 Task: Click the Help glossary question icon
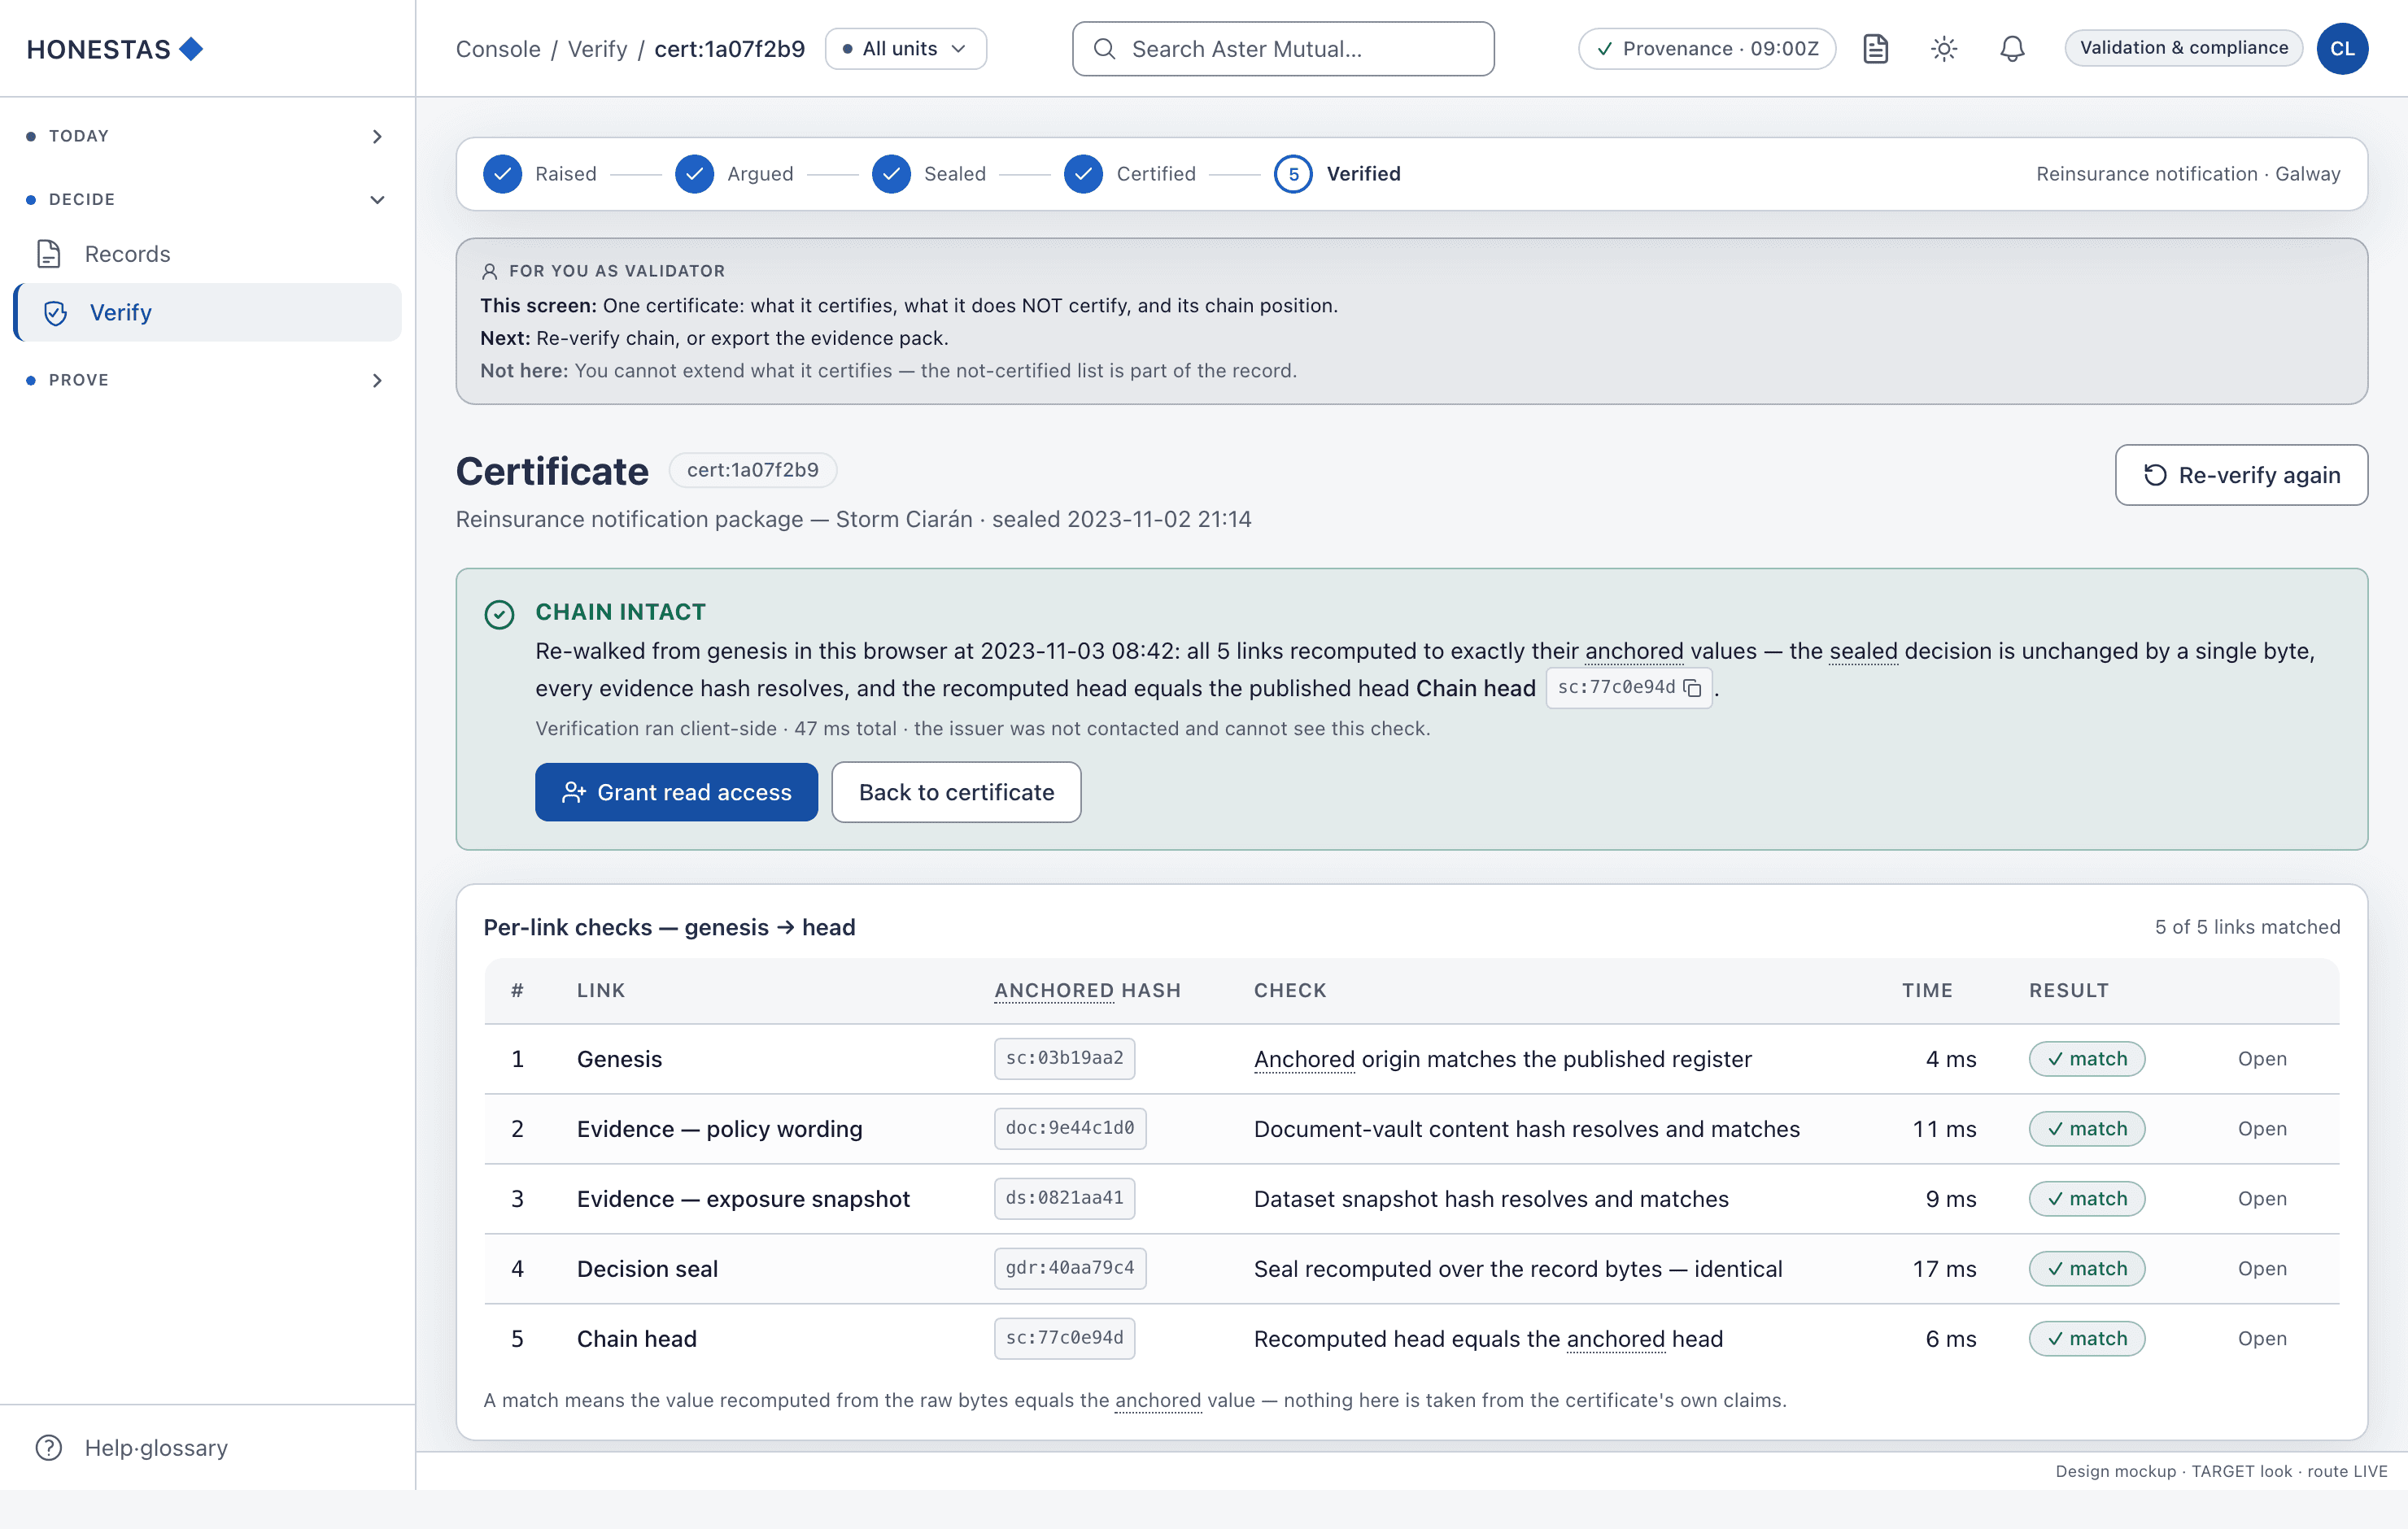click(48, 1447)
